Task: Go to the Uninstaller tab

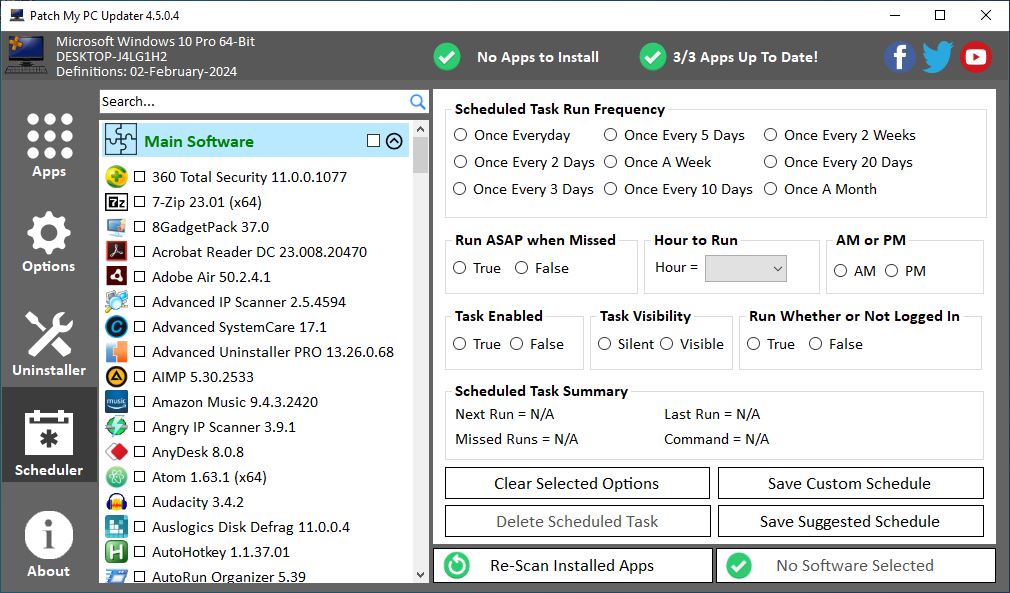Action: [49, 343]
